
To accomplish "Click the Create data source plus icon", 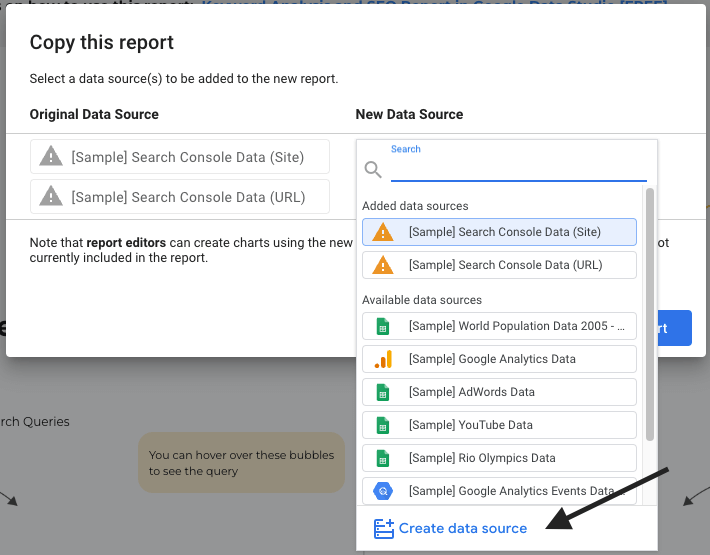I will pyautogui.click(x=384, y=529).
